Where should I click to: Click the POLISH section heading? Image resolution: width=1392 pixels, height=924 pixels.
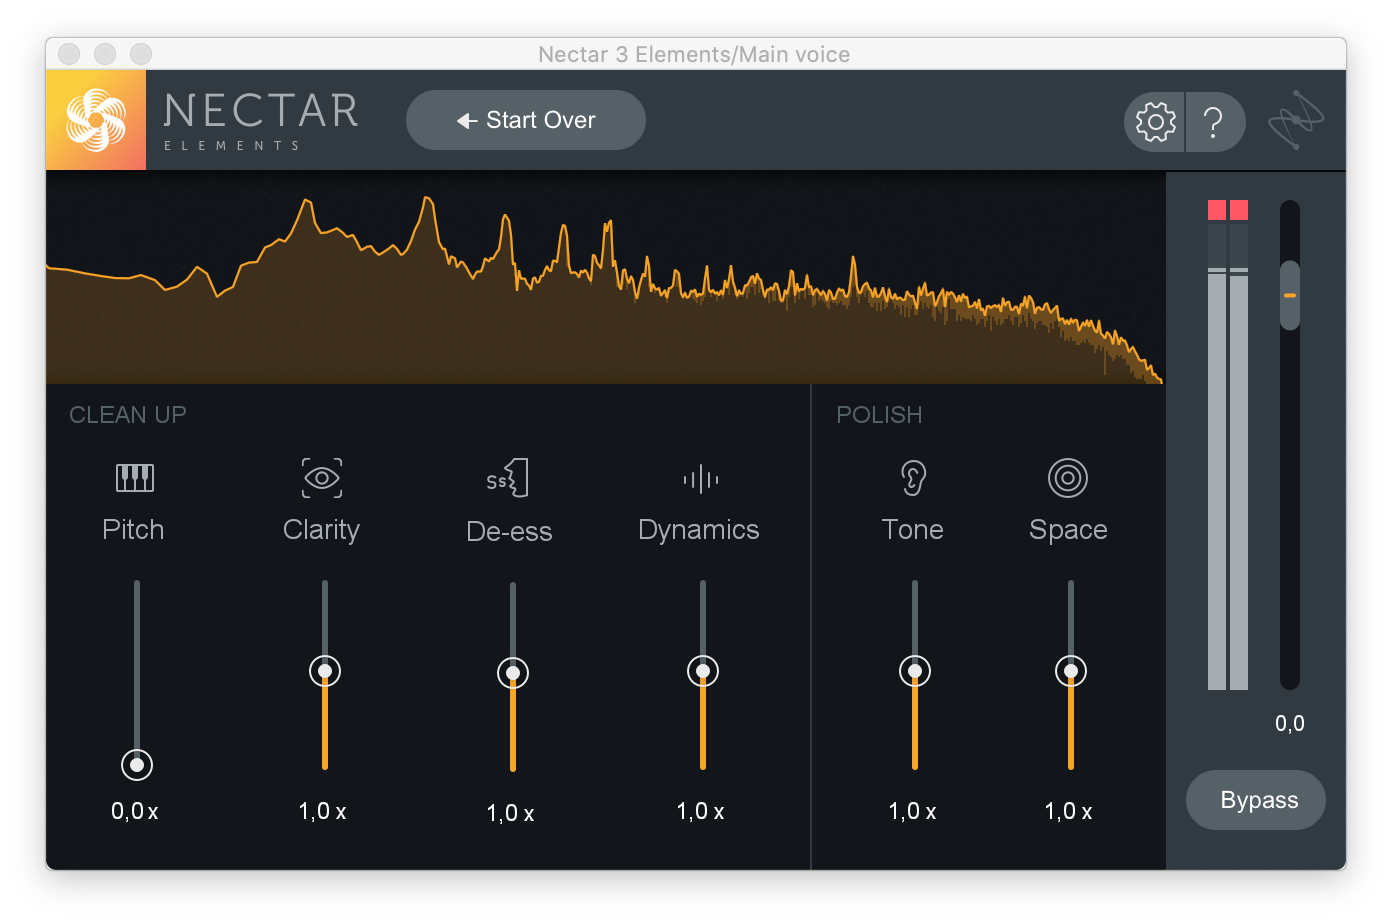pos(879,415)
